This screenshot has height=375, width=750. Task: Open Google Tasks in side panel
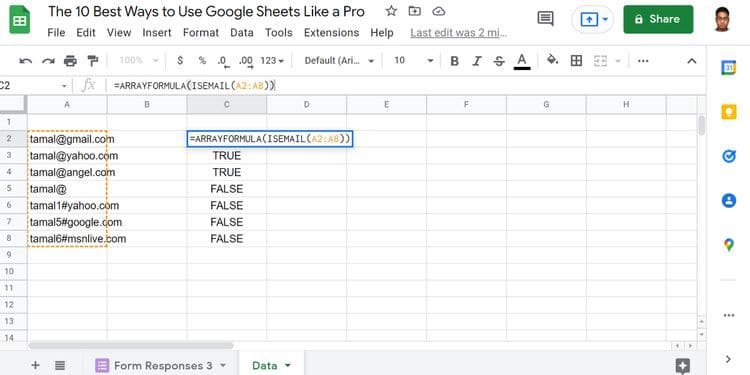pyautogui.click(x=728, y=156)
